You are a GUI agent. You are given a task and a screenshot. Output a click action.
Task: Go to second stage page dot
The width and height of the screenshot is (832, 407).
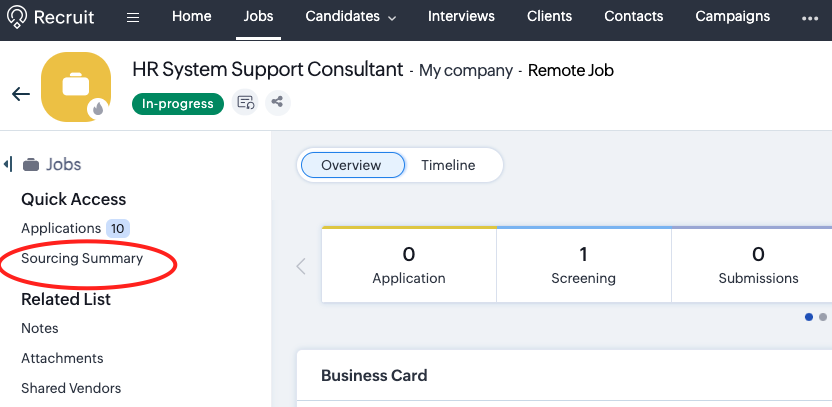822,317
